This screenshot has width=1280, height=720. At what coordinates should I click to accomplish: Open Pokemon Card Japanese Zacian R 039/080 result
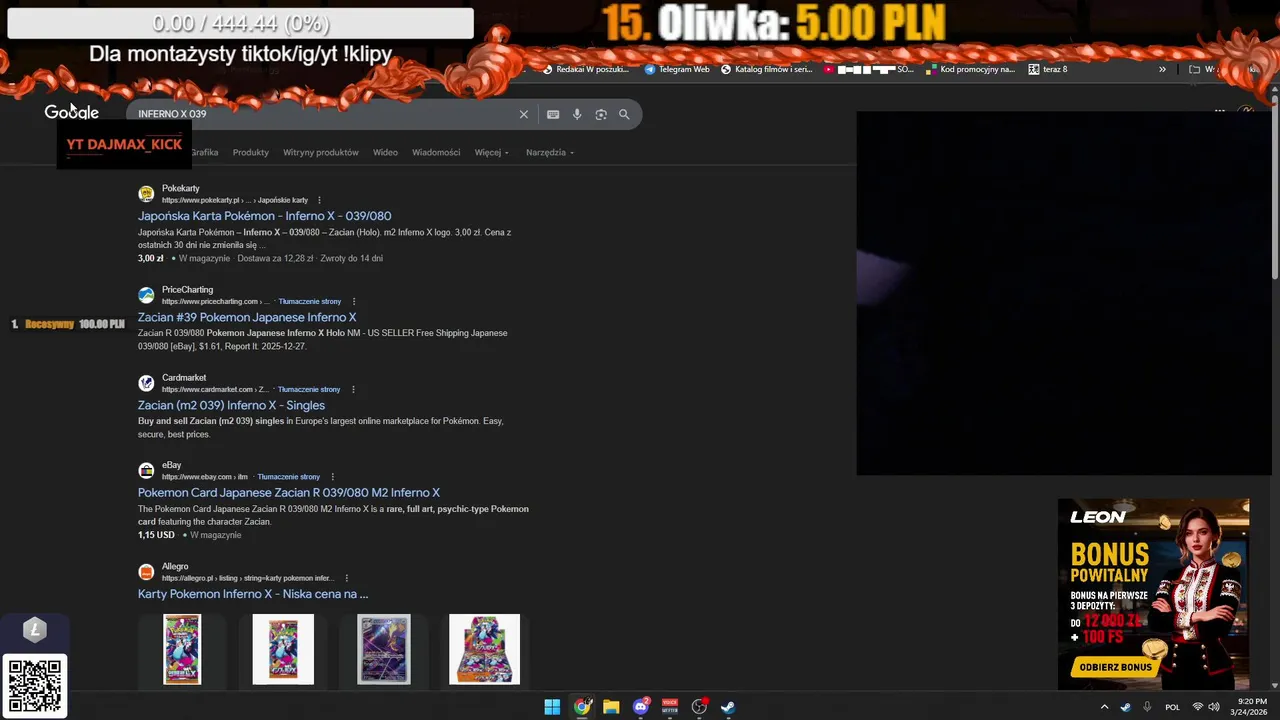[x=289, y=493]
